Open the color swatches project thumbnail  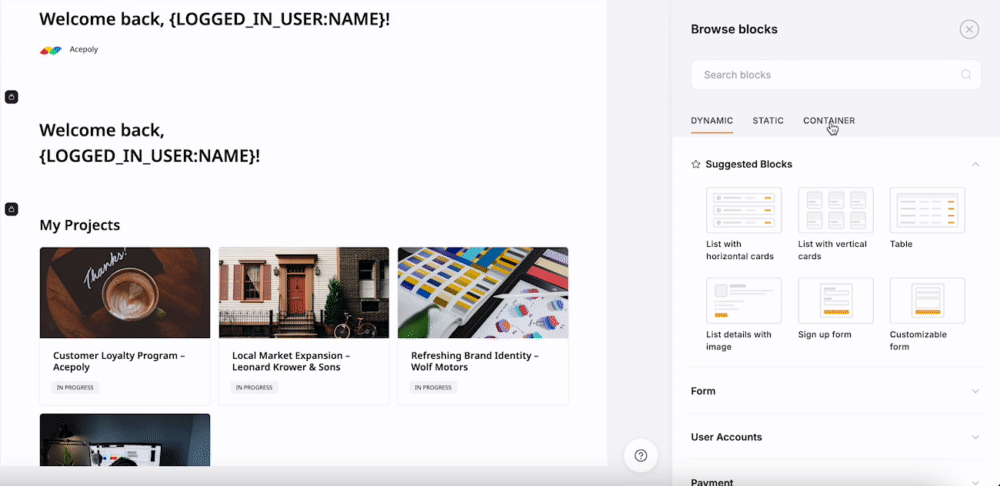(483, 293)
